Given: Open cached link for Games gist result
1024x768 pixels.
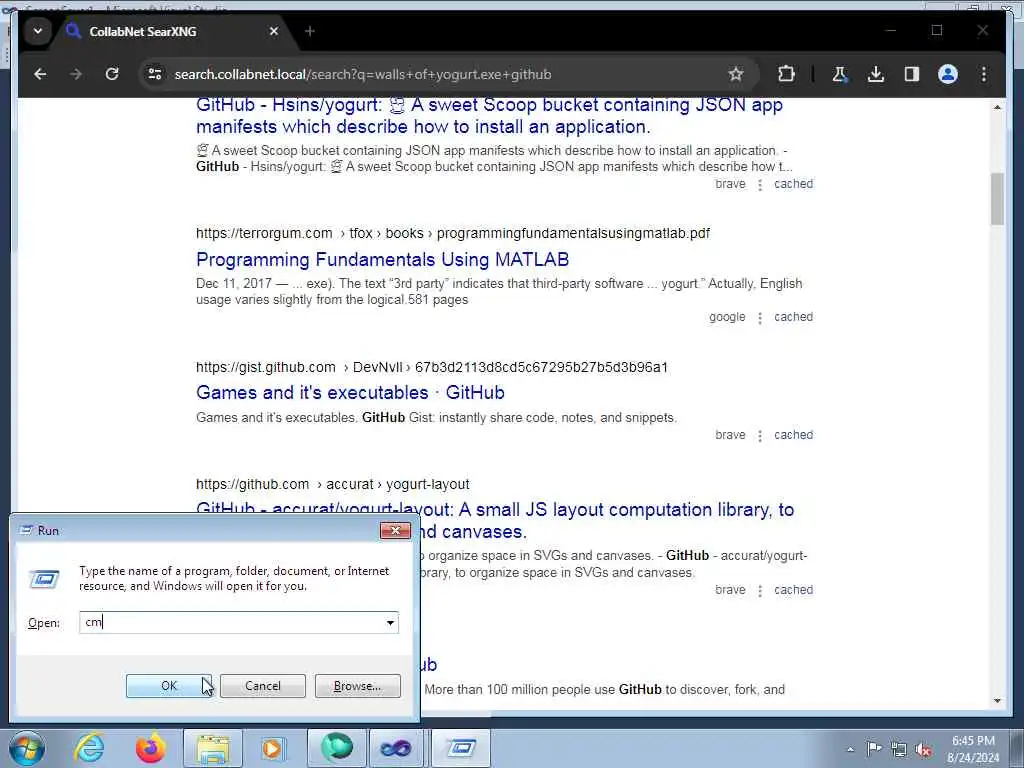Looking at the screenshot, I should (x=793, y=435).
